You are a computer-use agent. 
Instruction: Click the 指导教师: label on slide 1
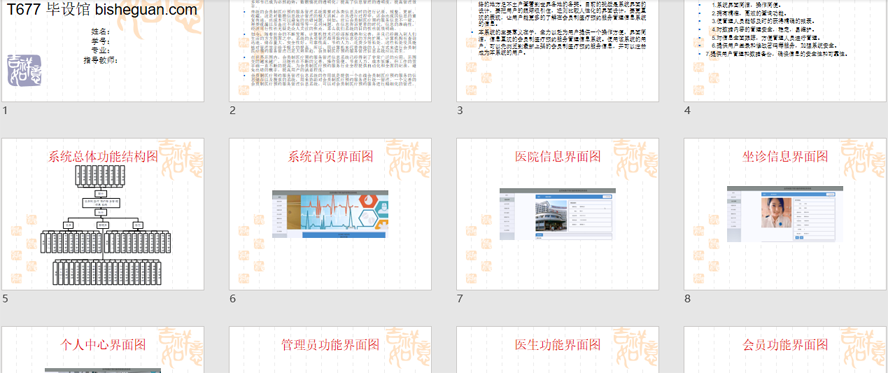click(x=101, y=60)
